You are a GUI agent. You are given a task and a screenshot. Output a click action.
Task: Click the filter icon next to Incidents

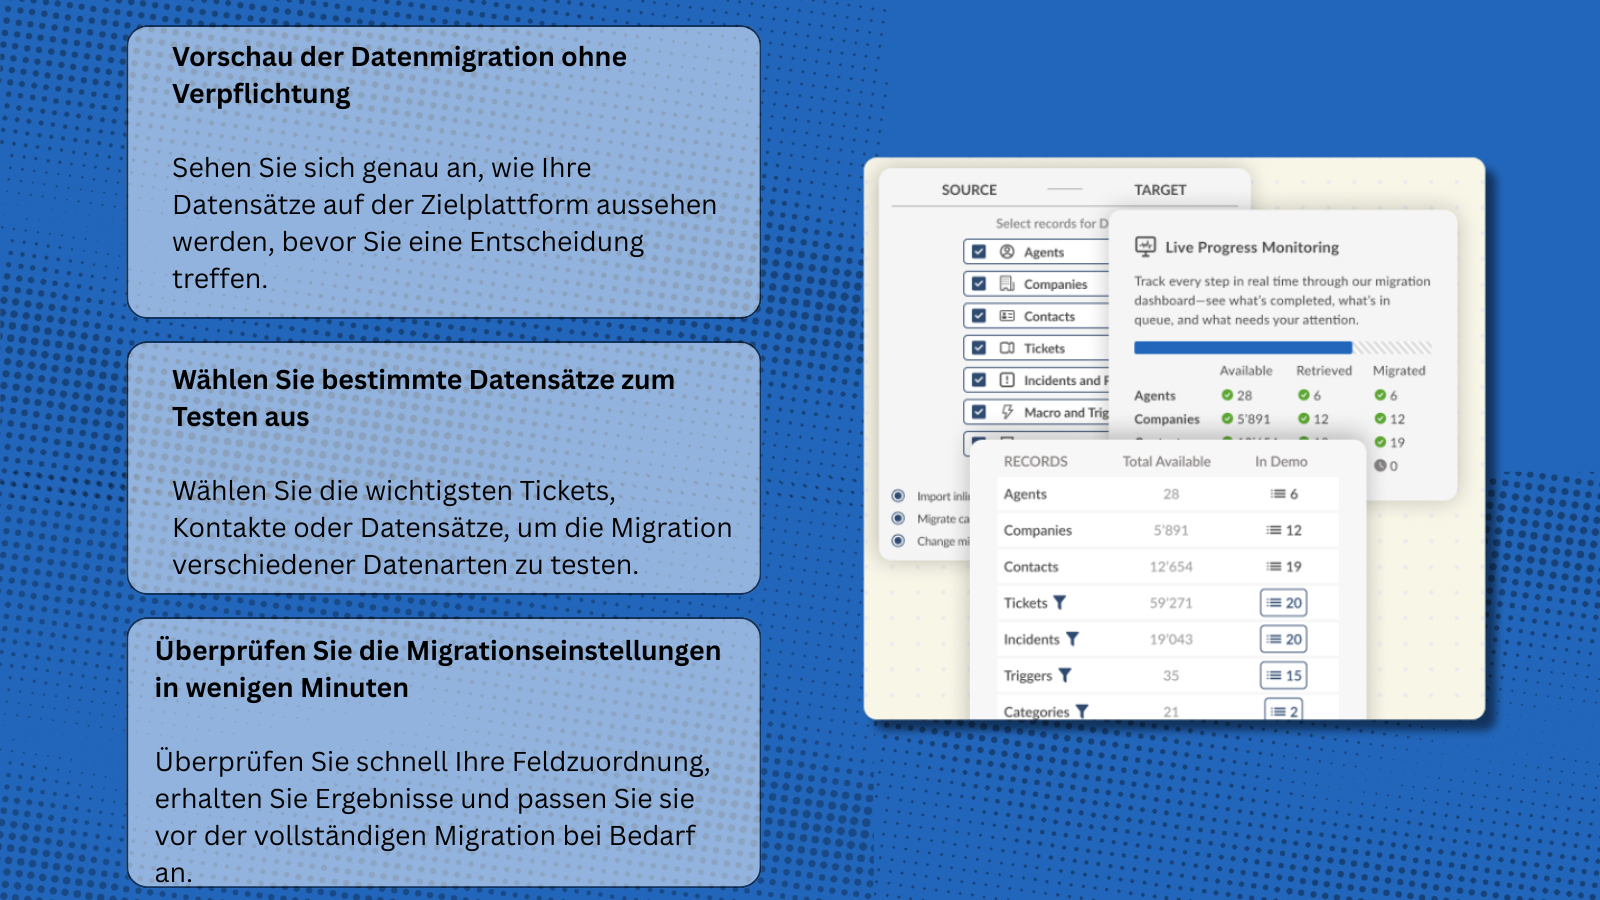point(1072,639)
